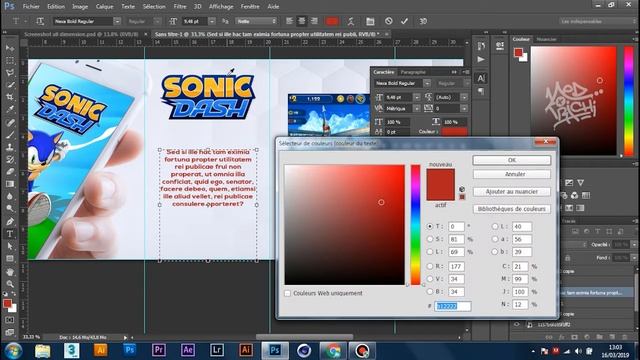This screenshot has width=640, height=360.
Task: Open Premiere Pro from the taskbar
Action: click(x=159, y=350)
